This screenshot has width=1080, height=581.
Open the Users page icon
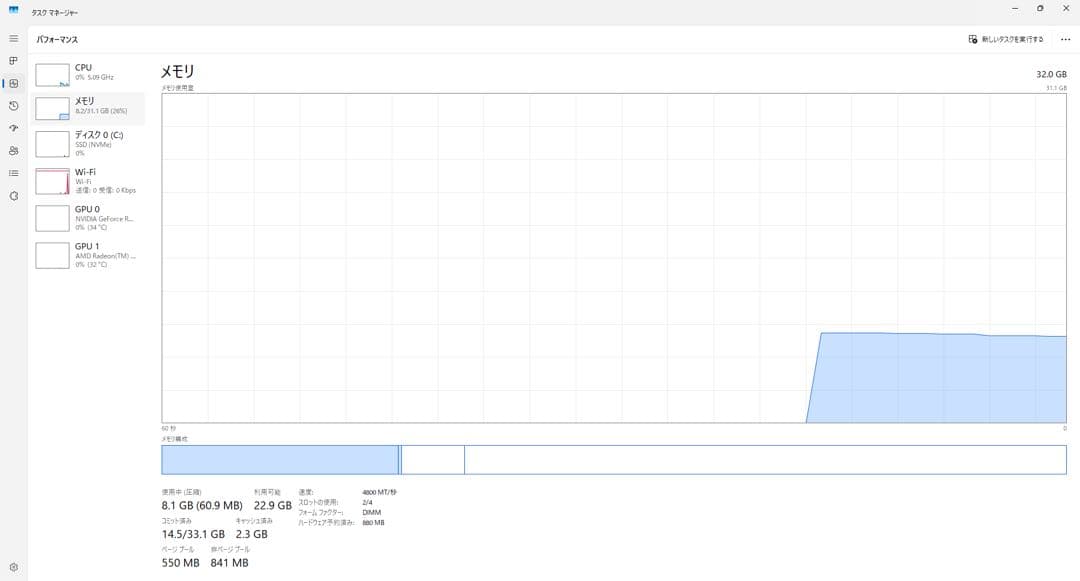[x=13, y=151]
